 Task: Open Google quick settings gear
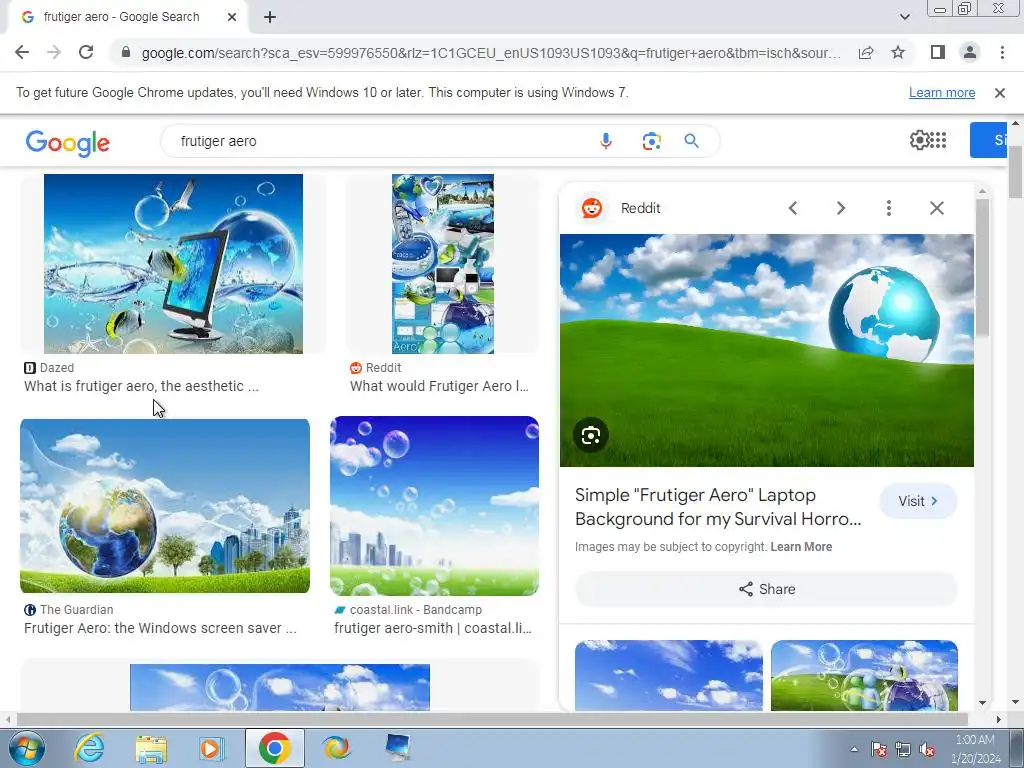919,140
